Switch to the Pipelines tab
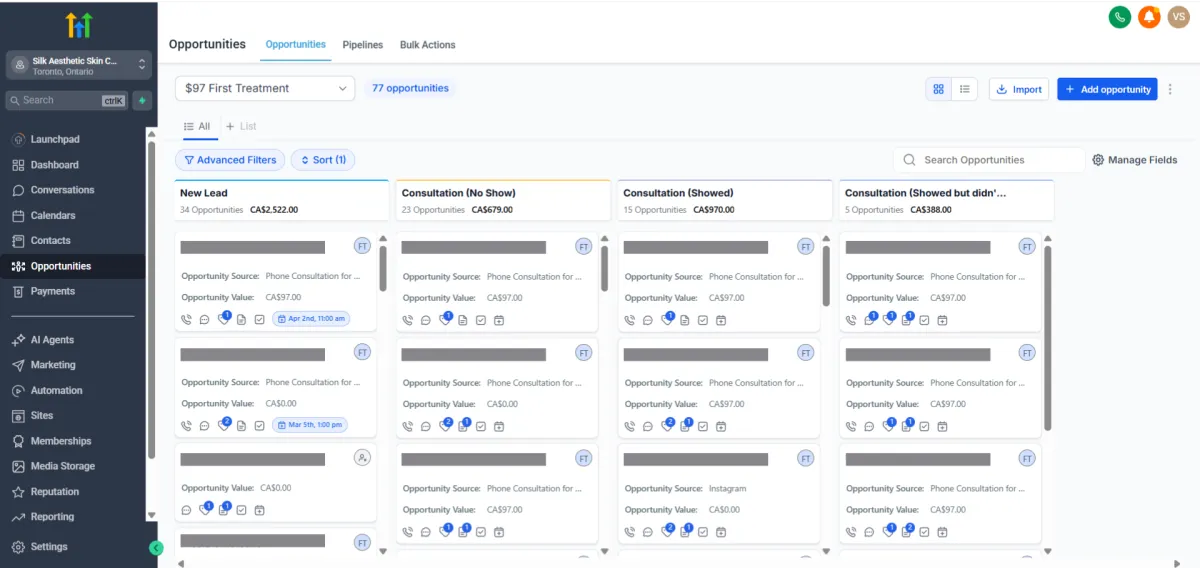 (362, 45)
